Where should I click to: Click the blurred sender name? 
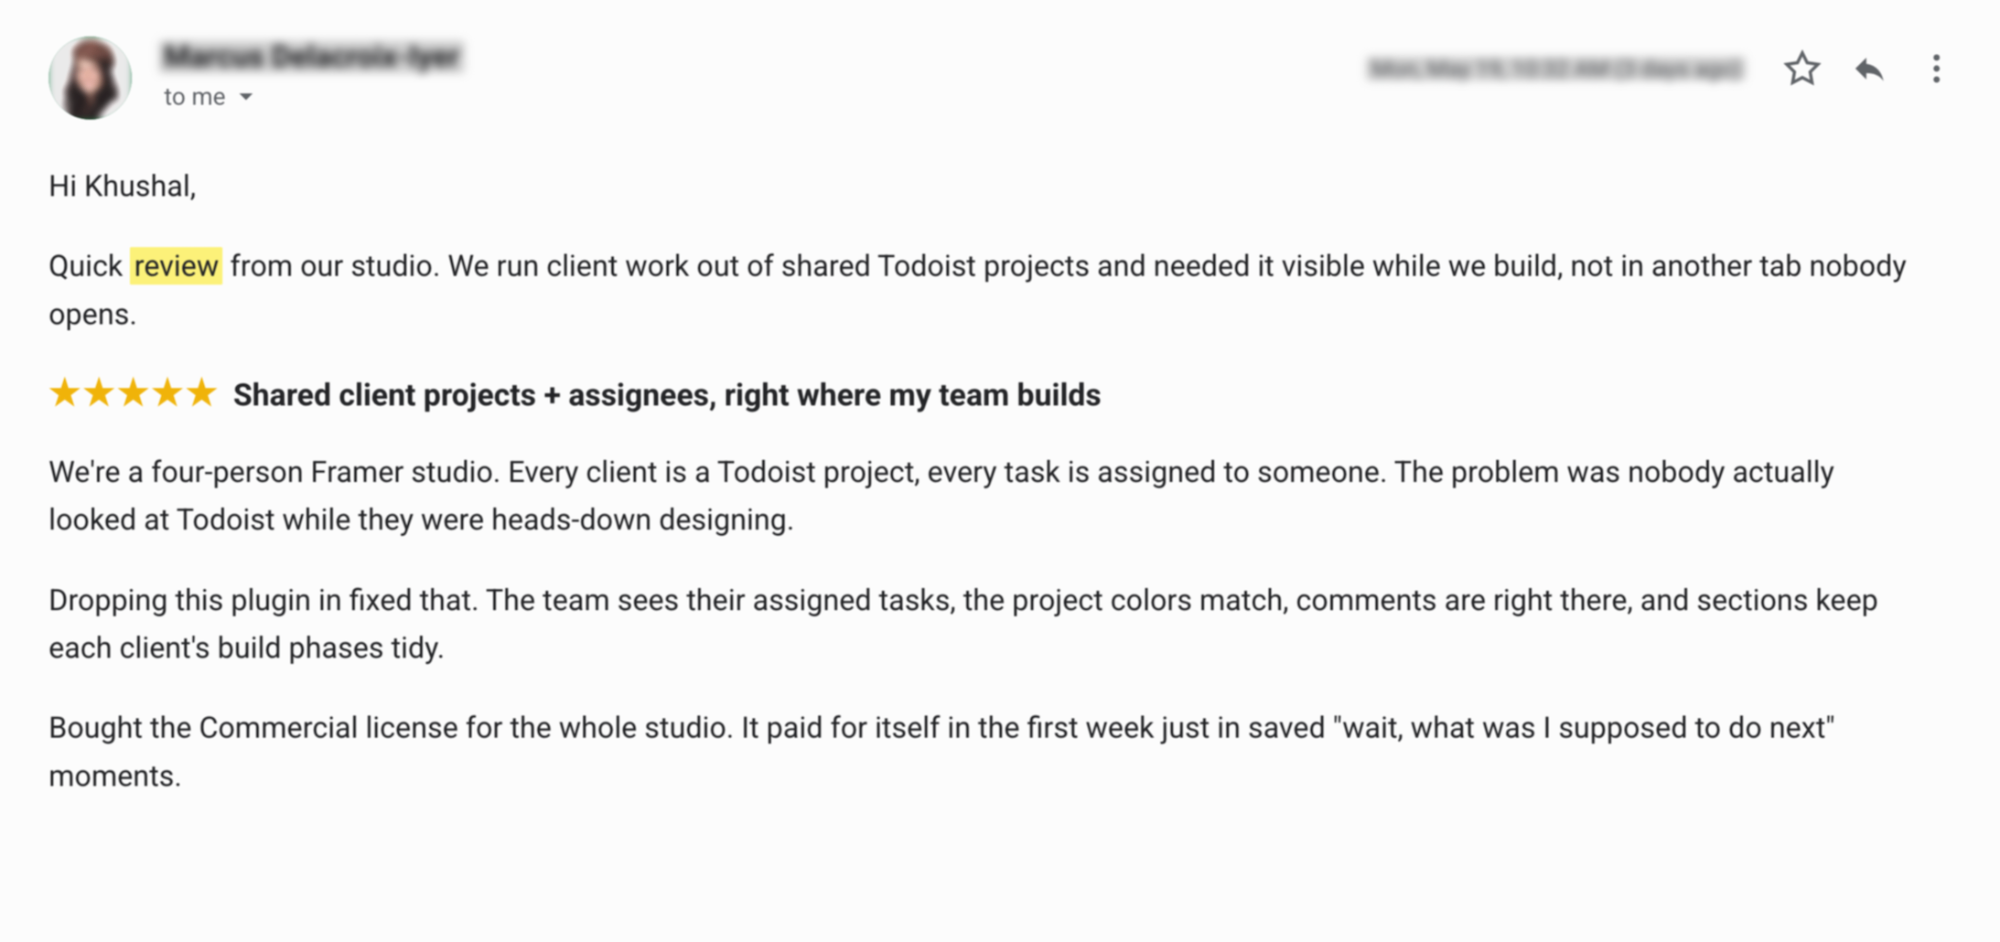tap(312, 57)
